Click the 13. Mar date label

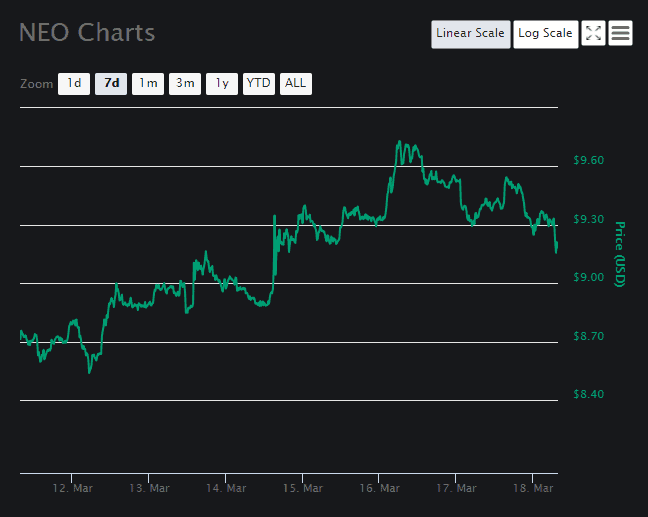pyautogui.click(x=149, y=488)
